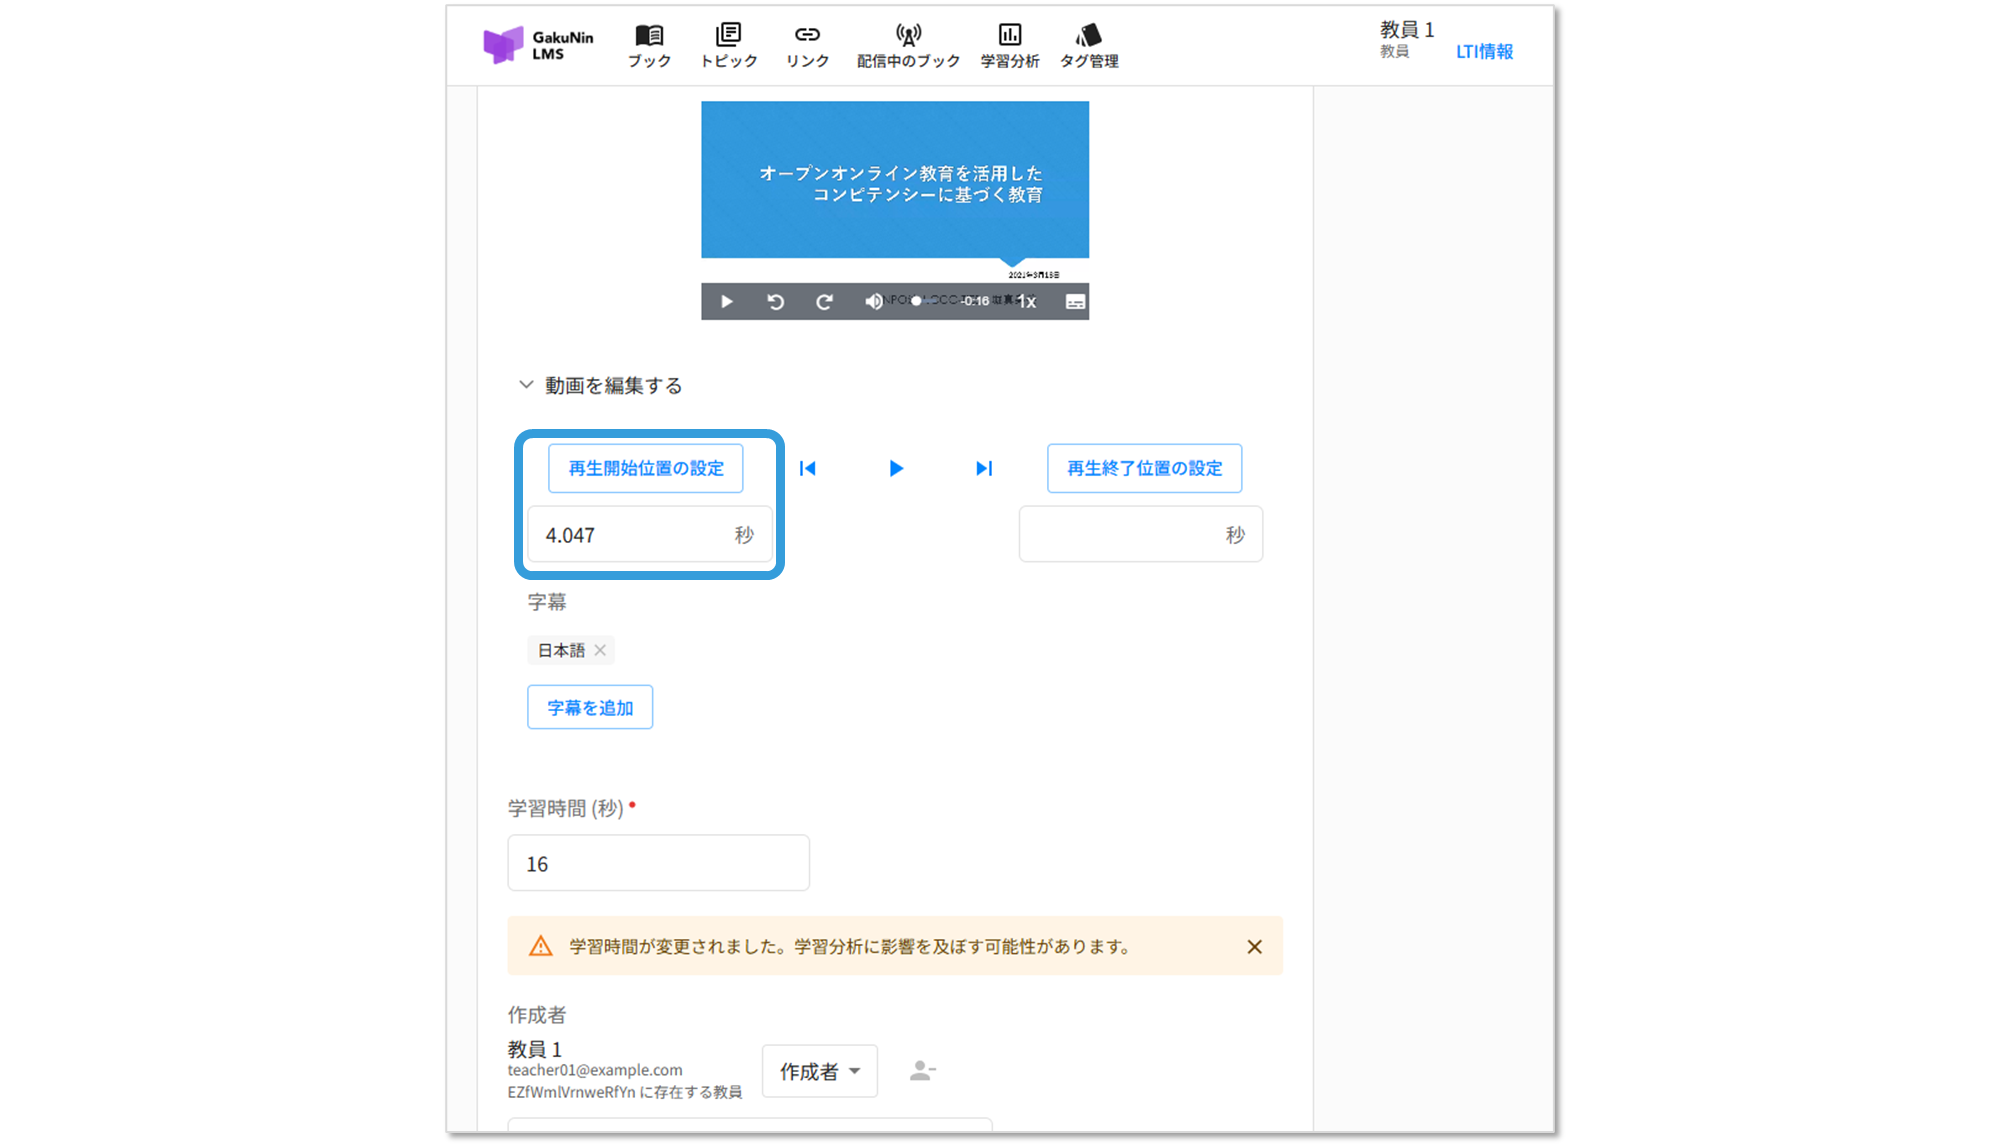Click the remove-author person icon

click(x=922, y=1071)
